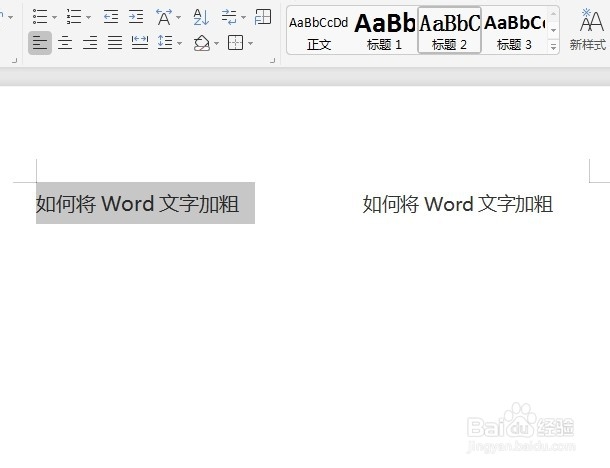This screenshot has width=610, height=468.
Task: Expand the paragraph marks dropdown arrow
Action: 244,17
